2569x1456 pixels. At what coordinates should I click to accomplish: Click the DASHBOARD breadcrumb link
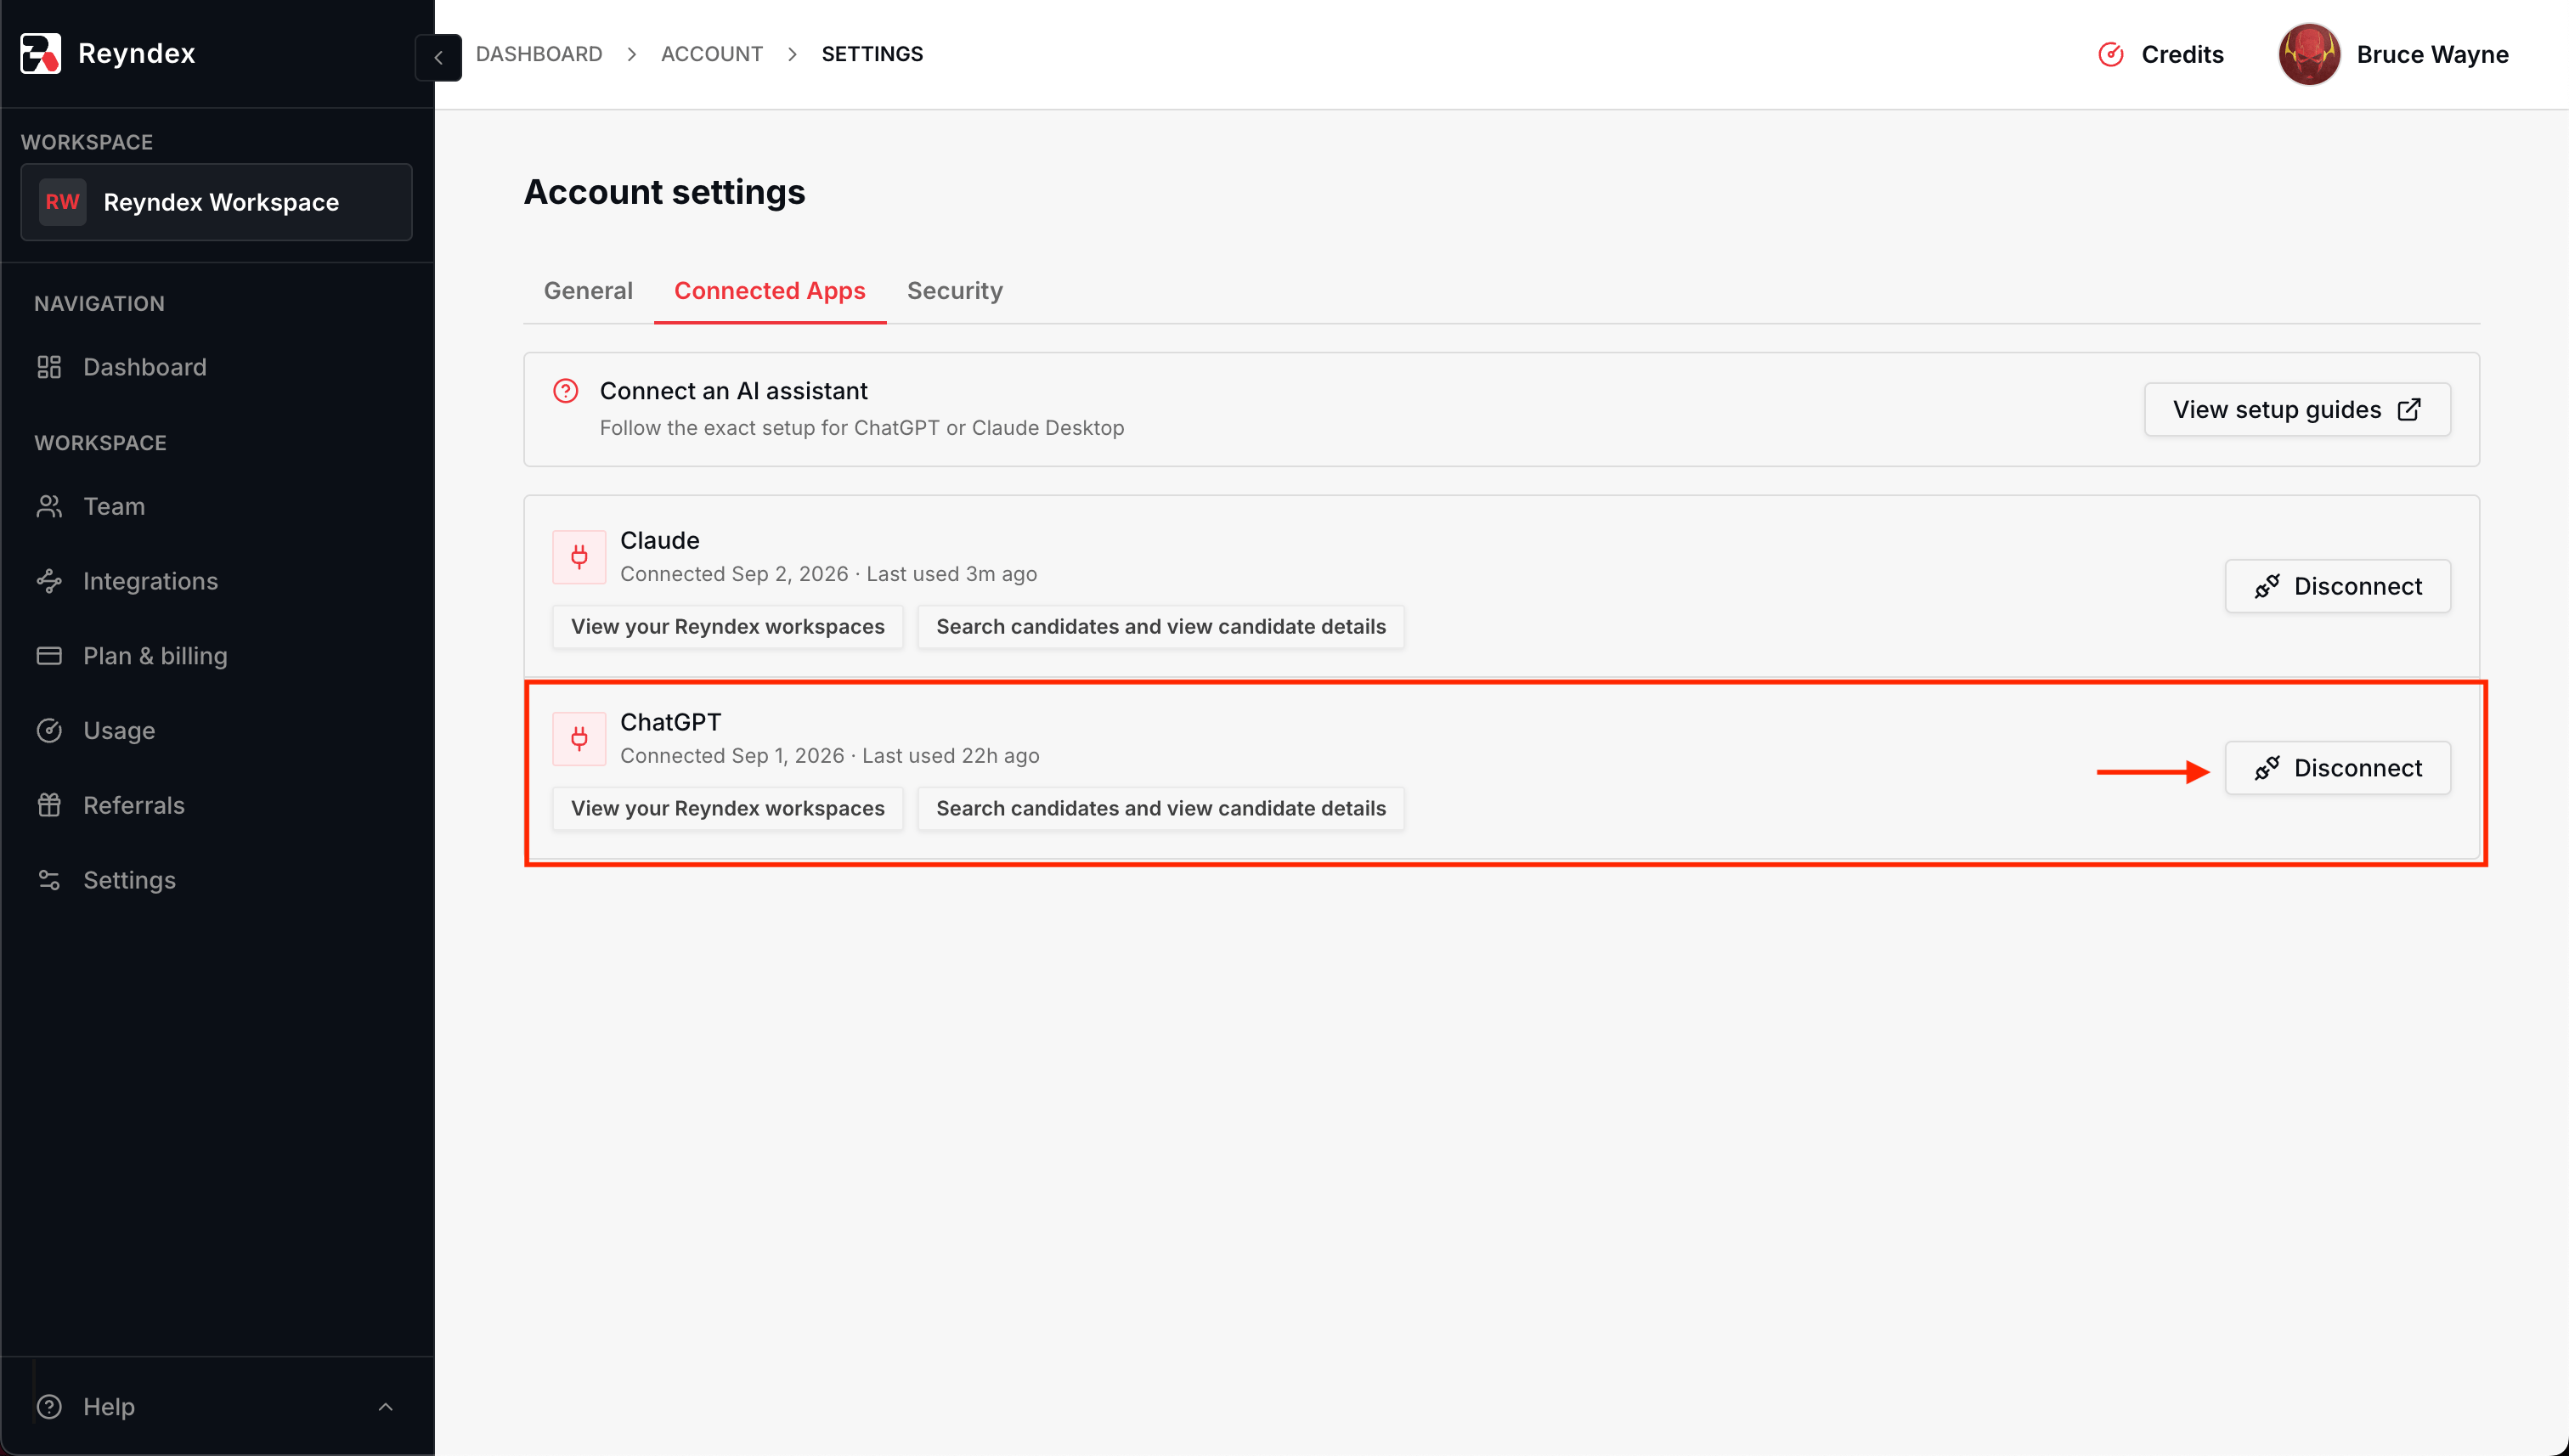point(539,54)
